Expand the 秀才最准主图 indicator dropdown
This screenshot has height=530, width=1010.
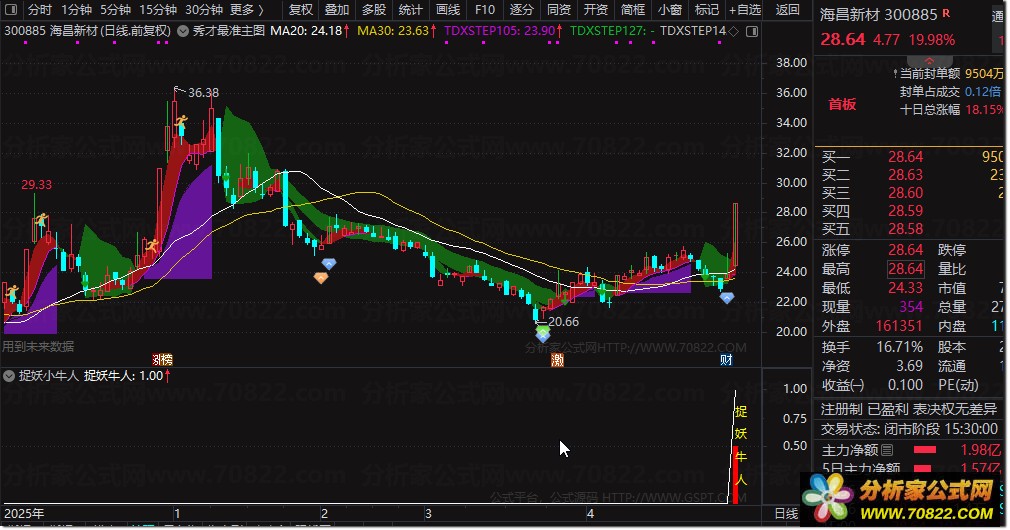click(183, 31)
